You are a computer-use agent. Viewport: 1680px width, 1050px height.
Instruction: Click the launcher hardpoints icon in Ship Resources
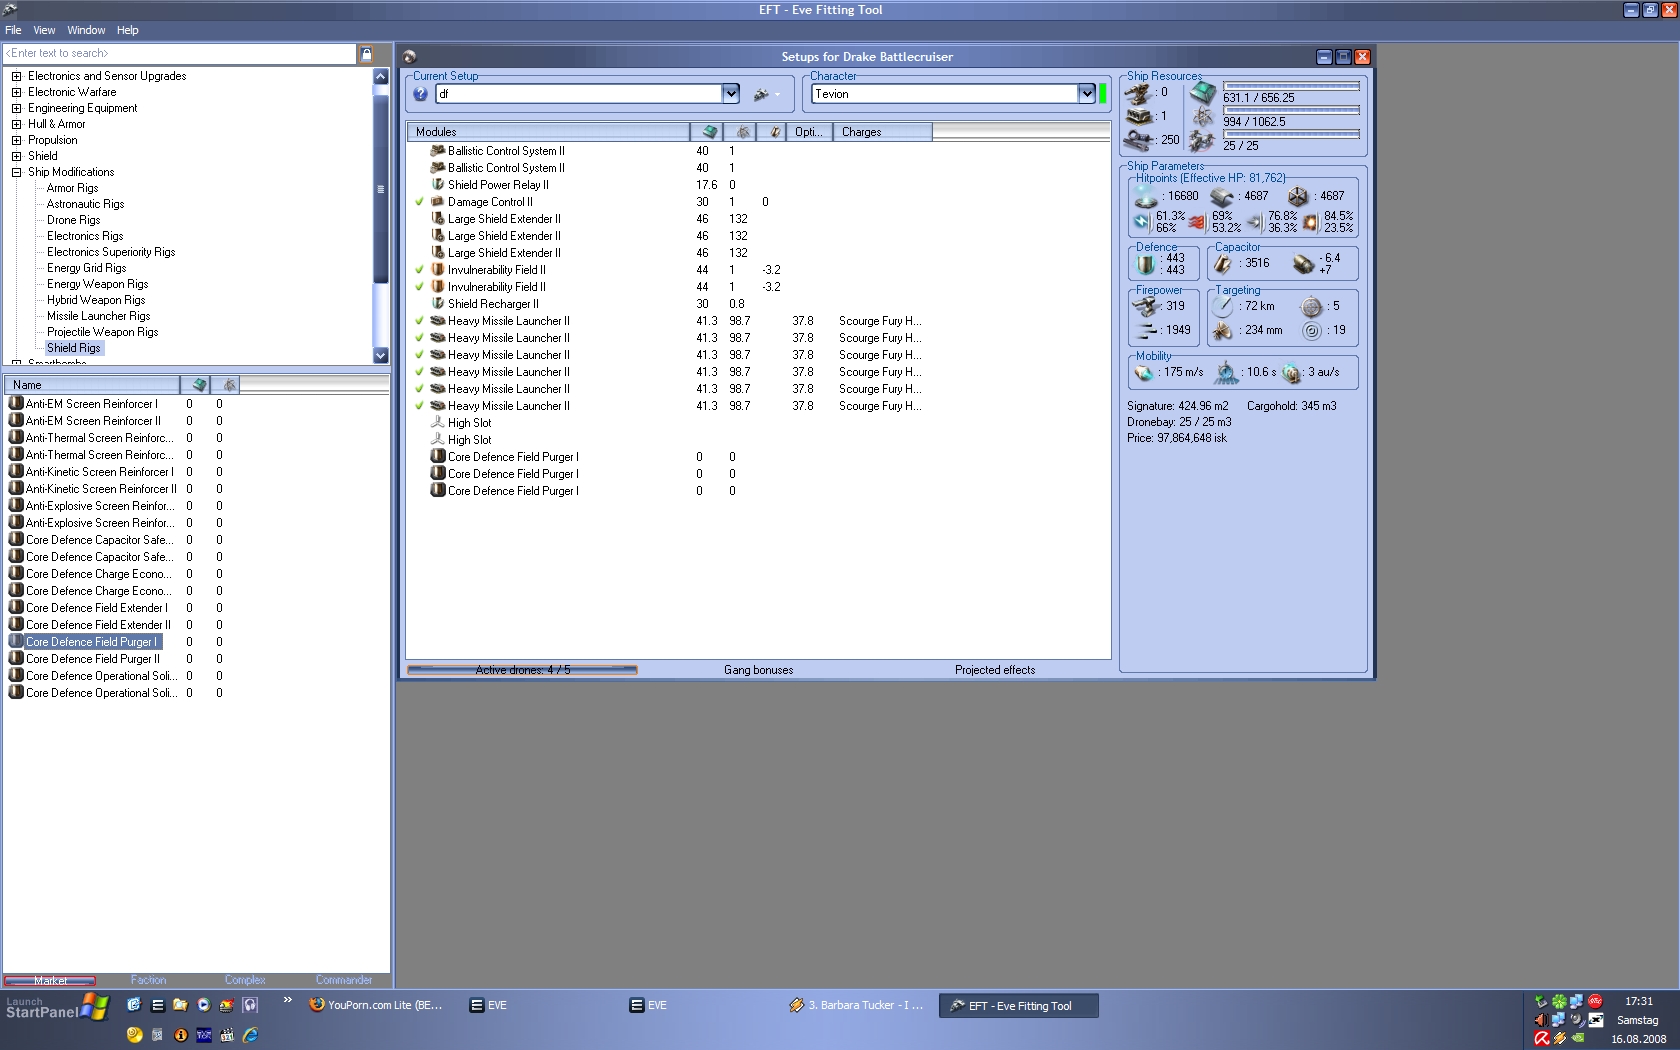tap(1138, 116)
